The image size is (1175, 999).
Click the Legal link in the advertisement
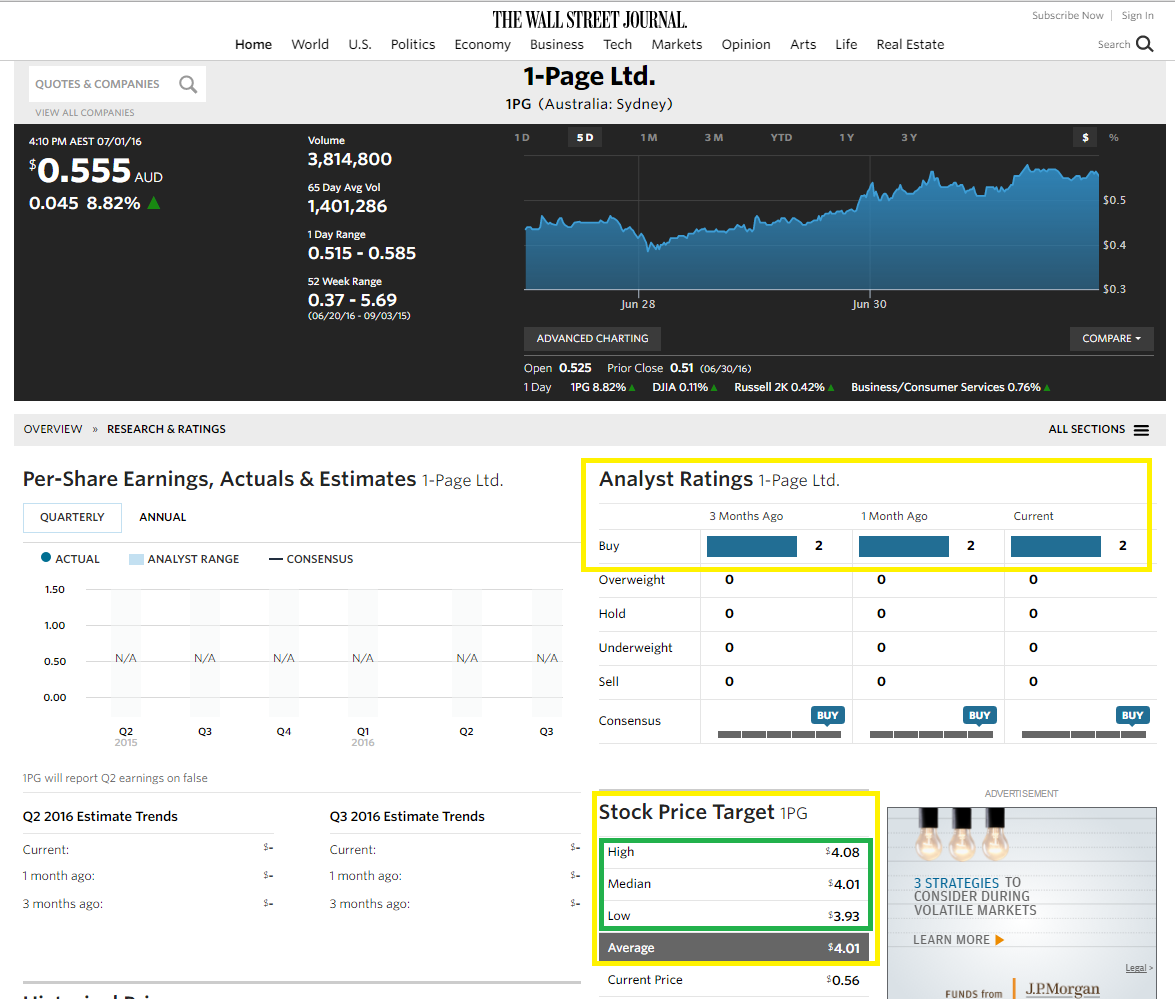click(x=1136, y=968)
